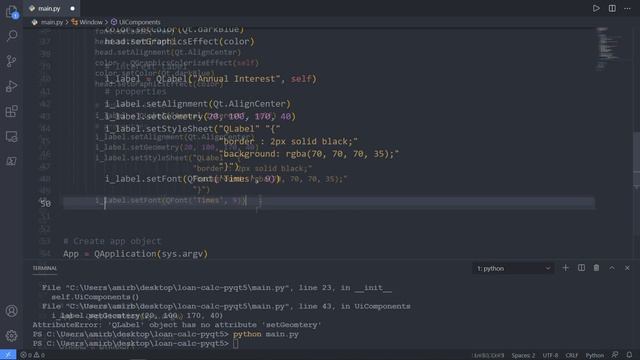Image resolution: width=640 pixels, height=360 pixels.
Task: Change end of line sequence CRLF
Action: pyautogui.click(x=571, y=355)
